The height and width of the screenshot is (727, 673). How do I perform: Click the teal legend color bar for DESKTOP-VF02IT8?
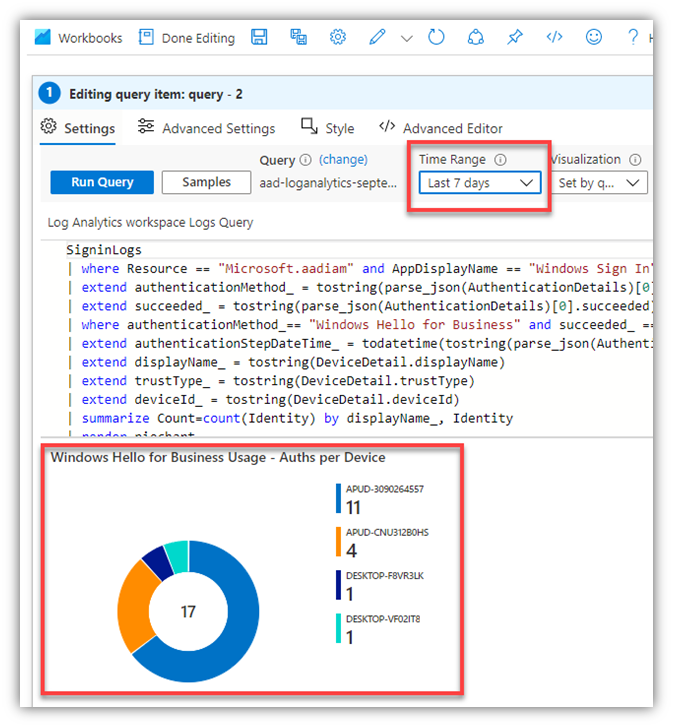click(338, 628)
